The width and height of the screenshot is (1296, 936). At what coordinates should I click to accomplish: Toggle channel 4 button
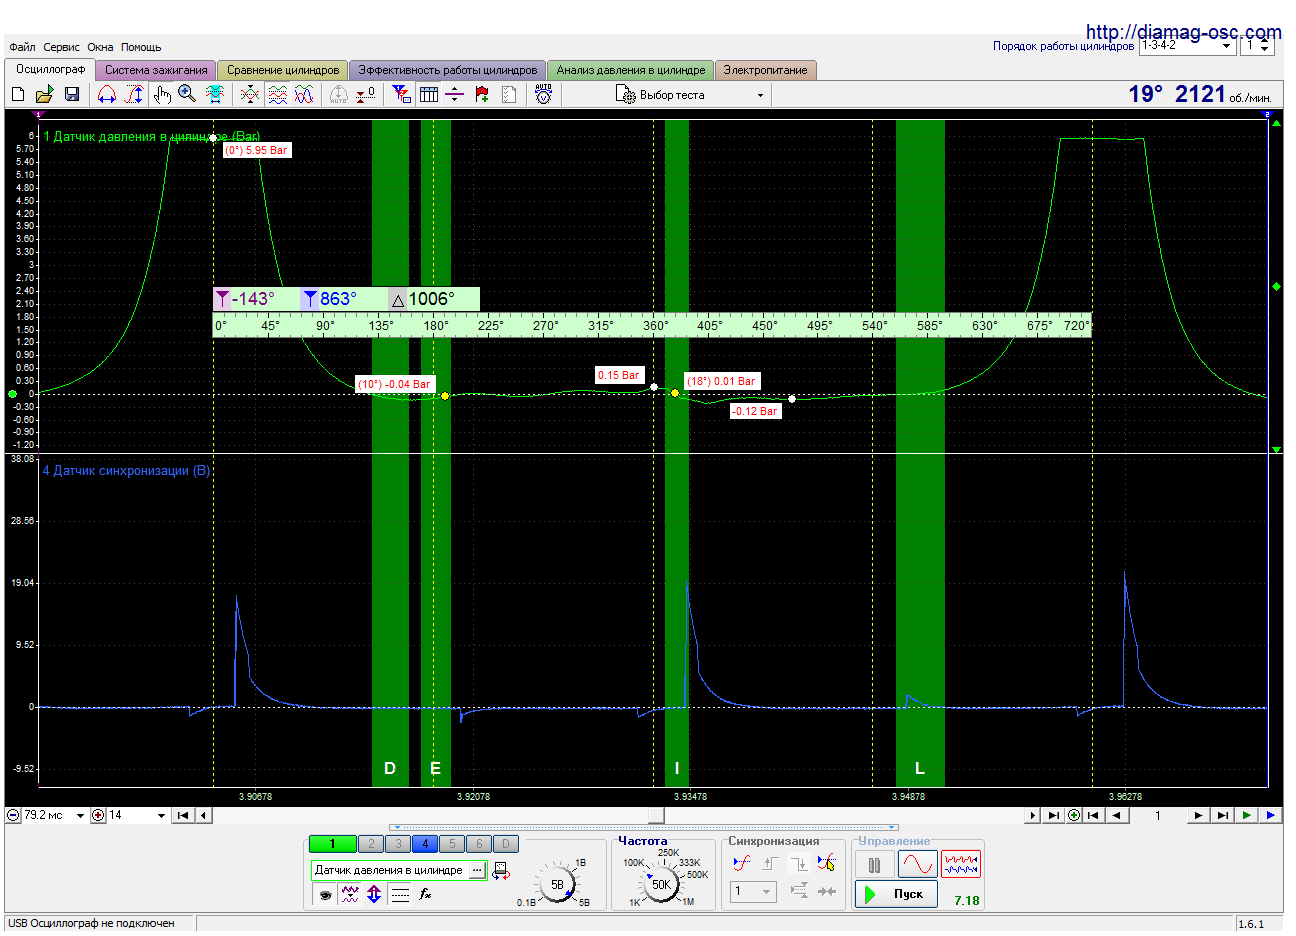(425, 844)
